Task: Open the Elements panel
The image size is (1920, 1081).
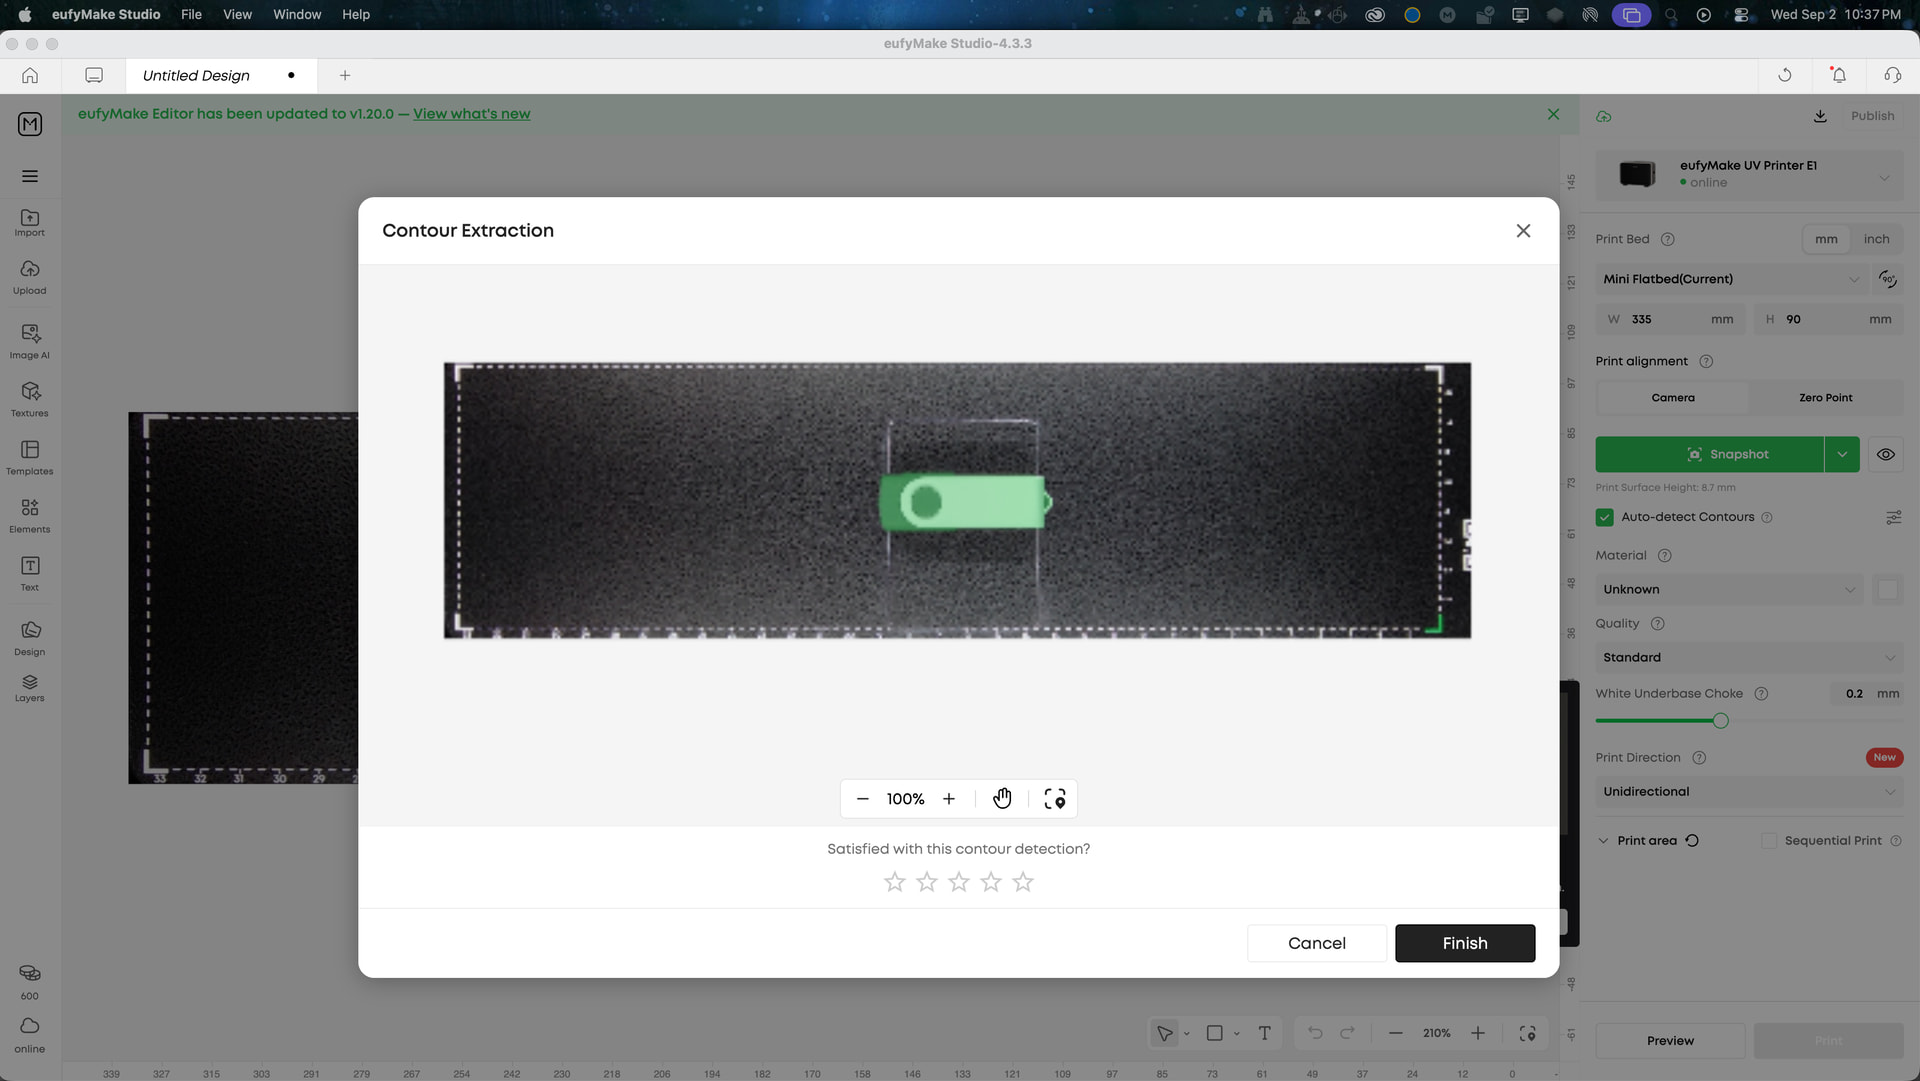Action: (30, 515)
